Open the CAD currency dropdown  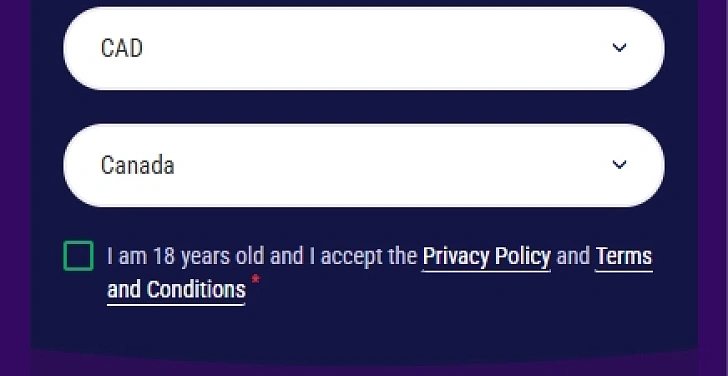click(364, 48)
